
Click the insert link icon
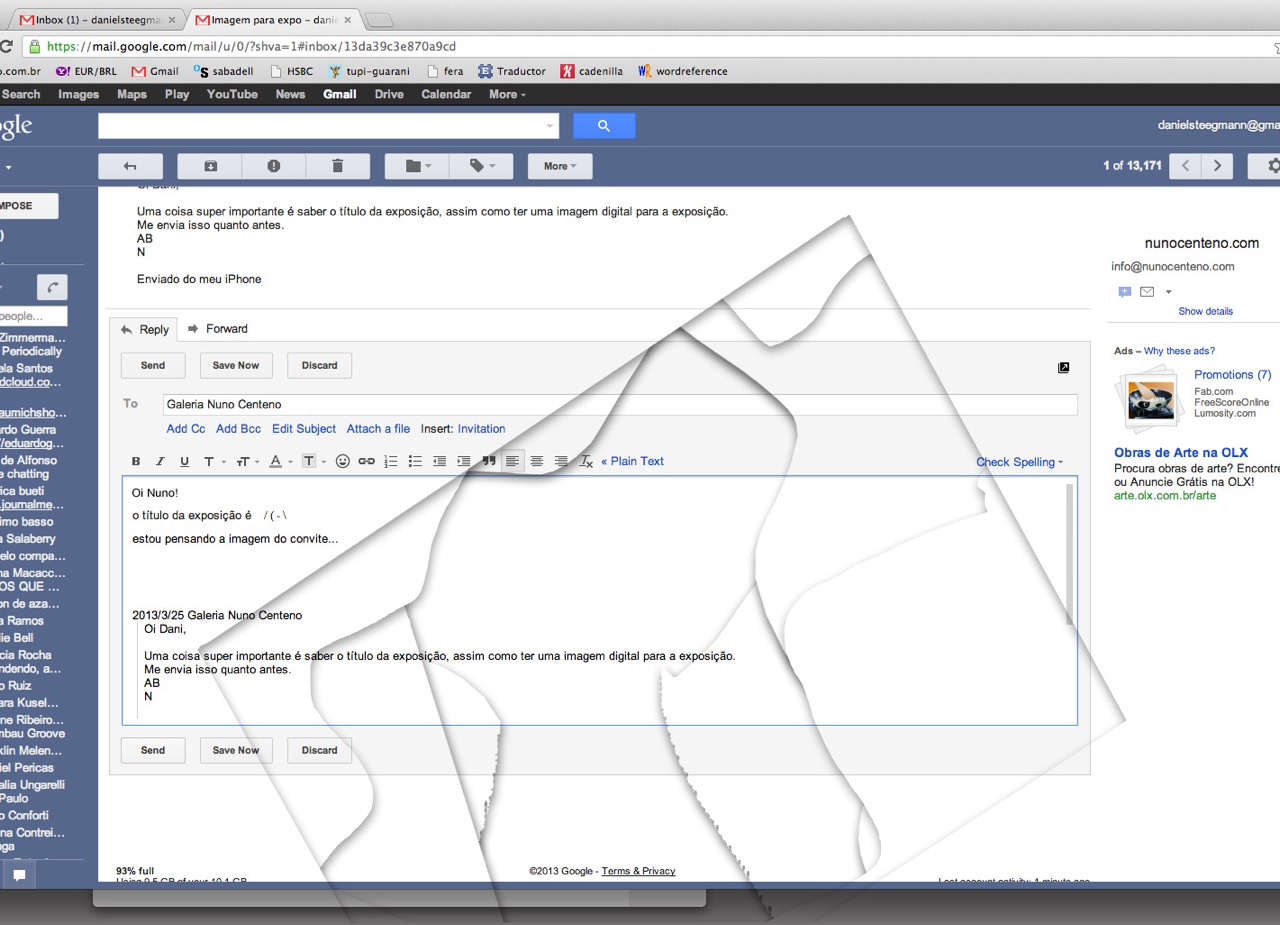(x=367, y=461)
